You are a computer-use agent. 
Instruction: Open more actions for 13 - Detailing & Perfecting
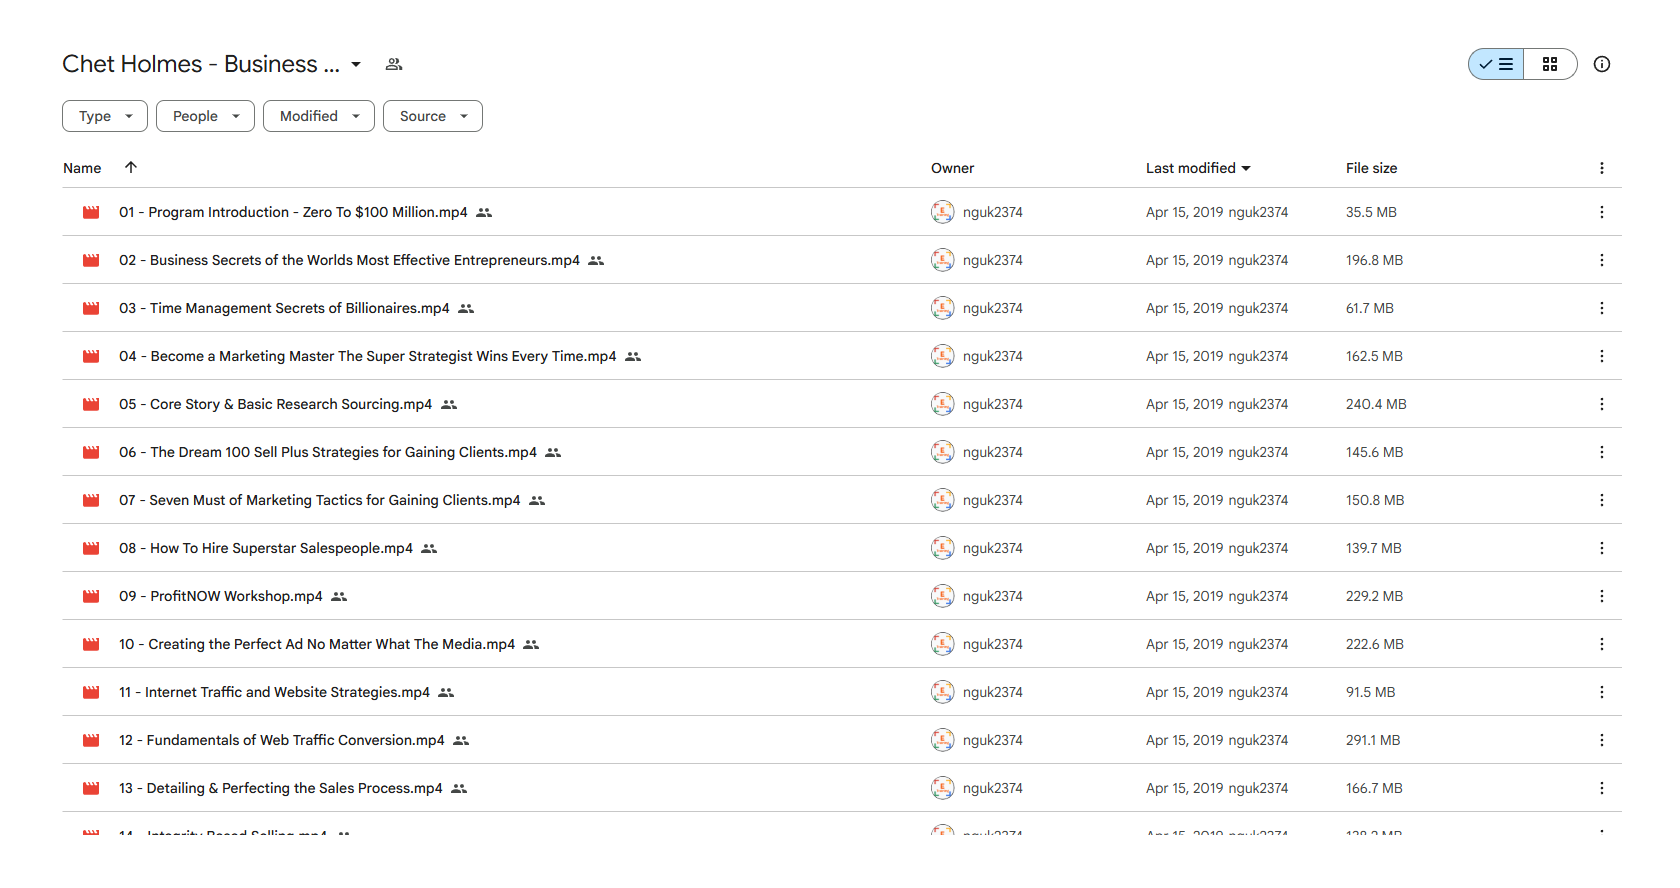coord(1602,788)
